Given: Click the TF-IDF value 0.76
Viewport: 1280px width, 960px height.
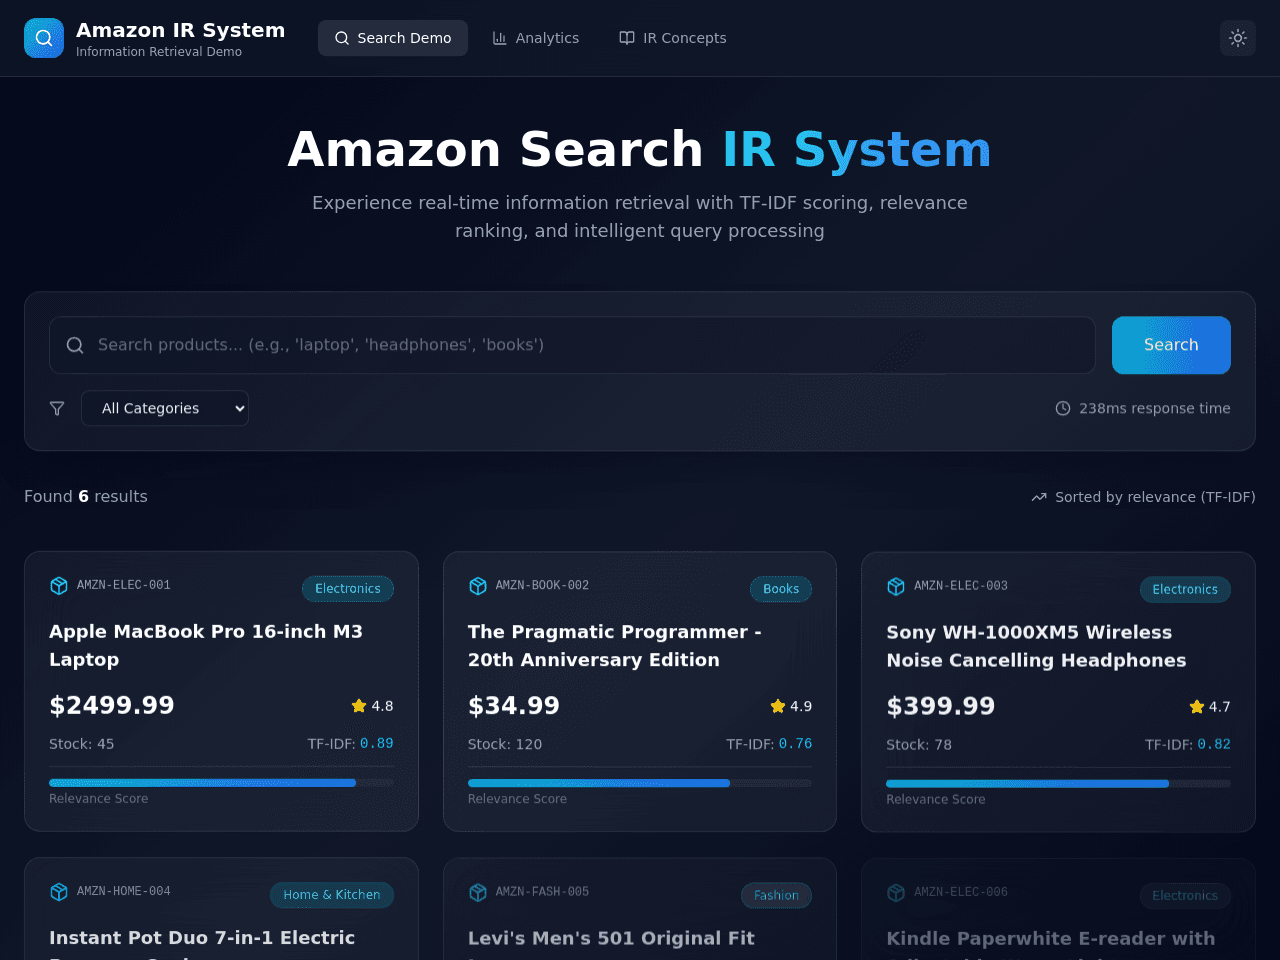Looking at the screenshot, I should click(x=795, y=744).
